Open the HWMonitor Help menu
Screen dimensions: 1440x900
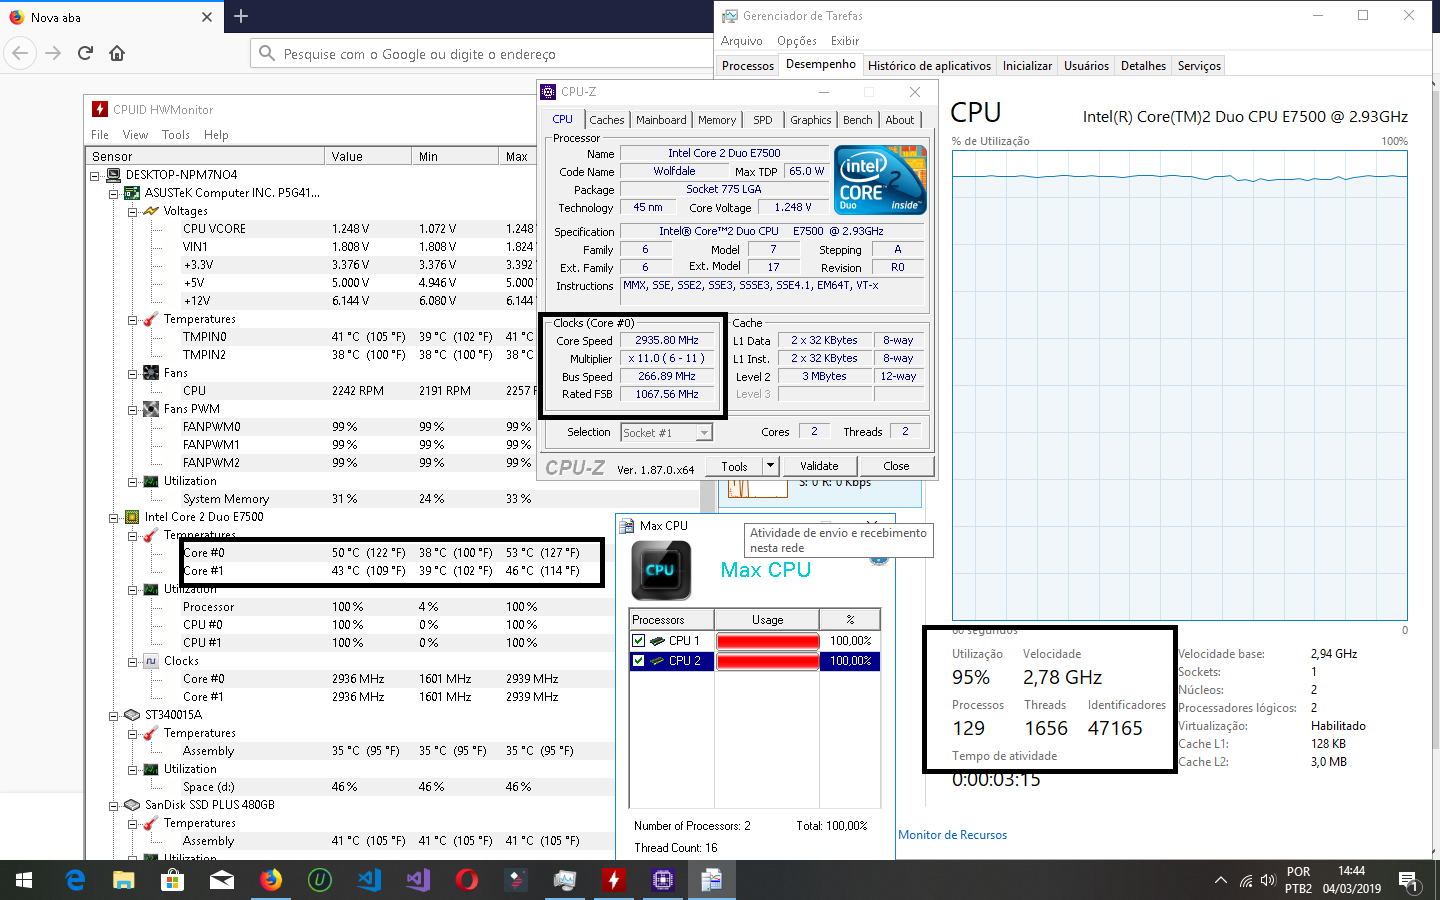click(216, 135)
